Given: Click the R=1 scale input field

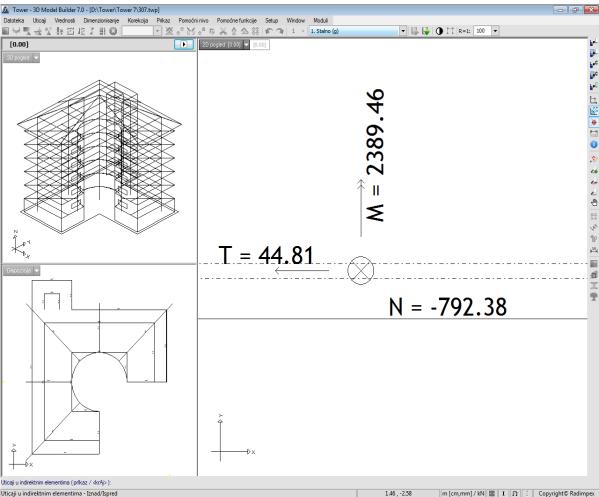Looking at the screenshot, I should click(482, 31).
